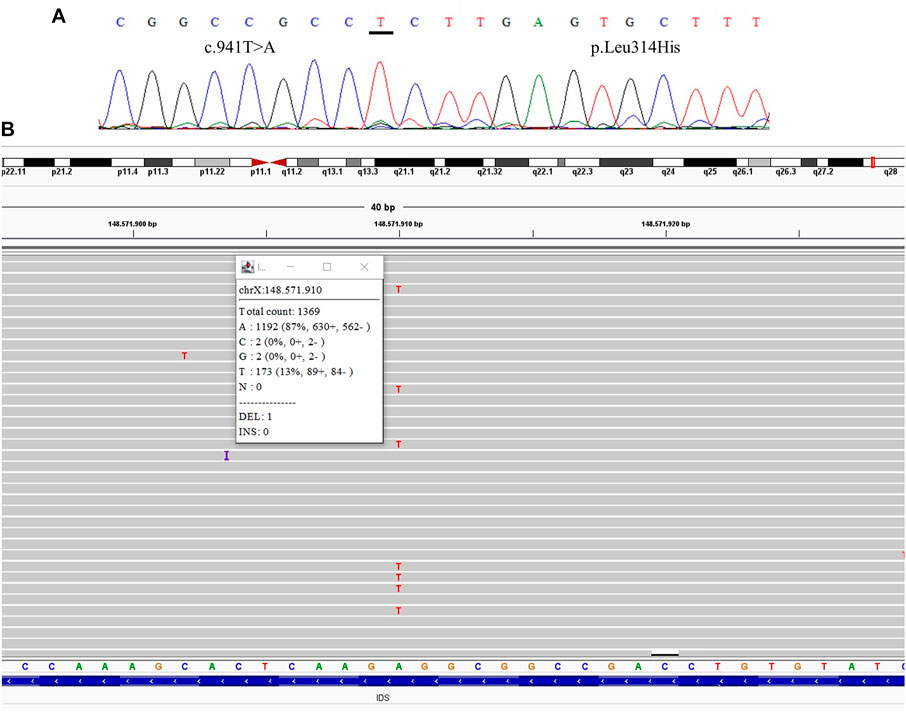Select cytoband p11.4 label
This screenshot has height=712, width=906.
[x=127, y=172]
